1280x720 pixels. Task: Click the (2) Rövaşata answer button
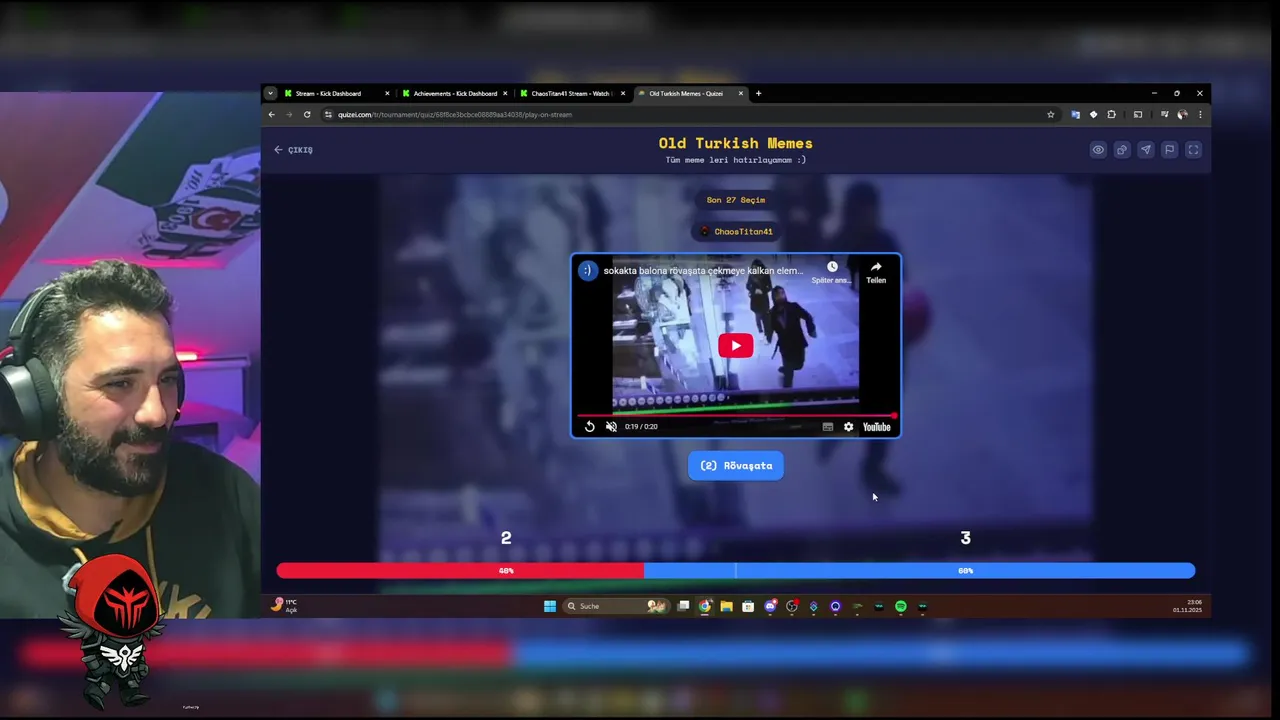736,465
